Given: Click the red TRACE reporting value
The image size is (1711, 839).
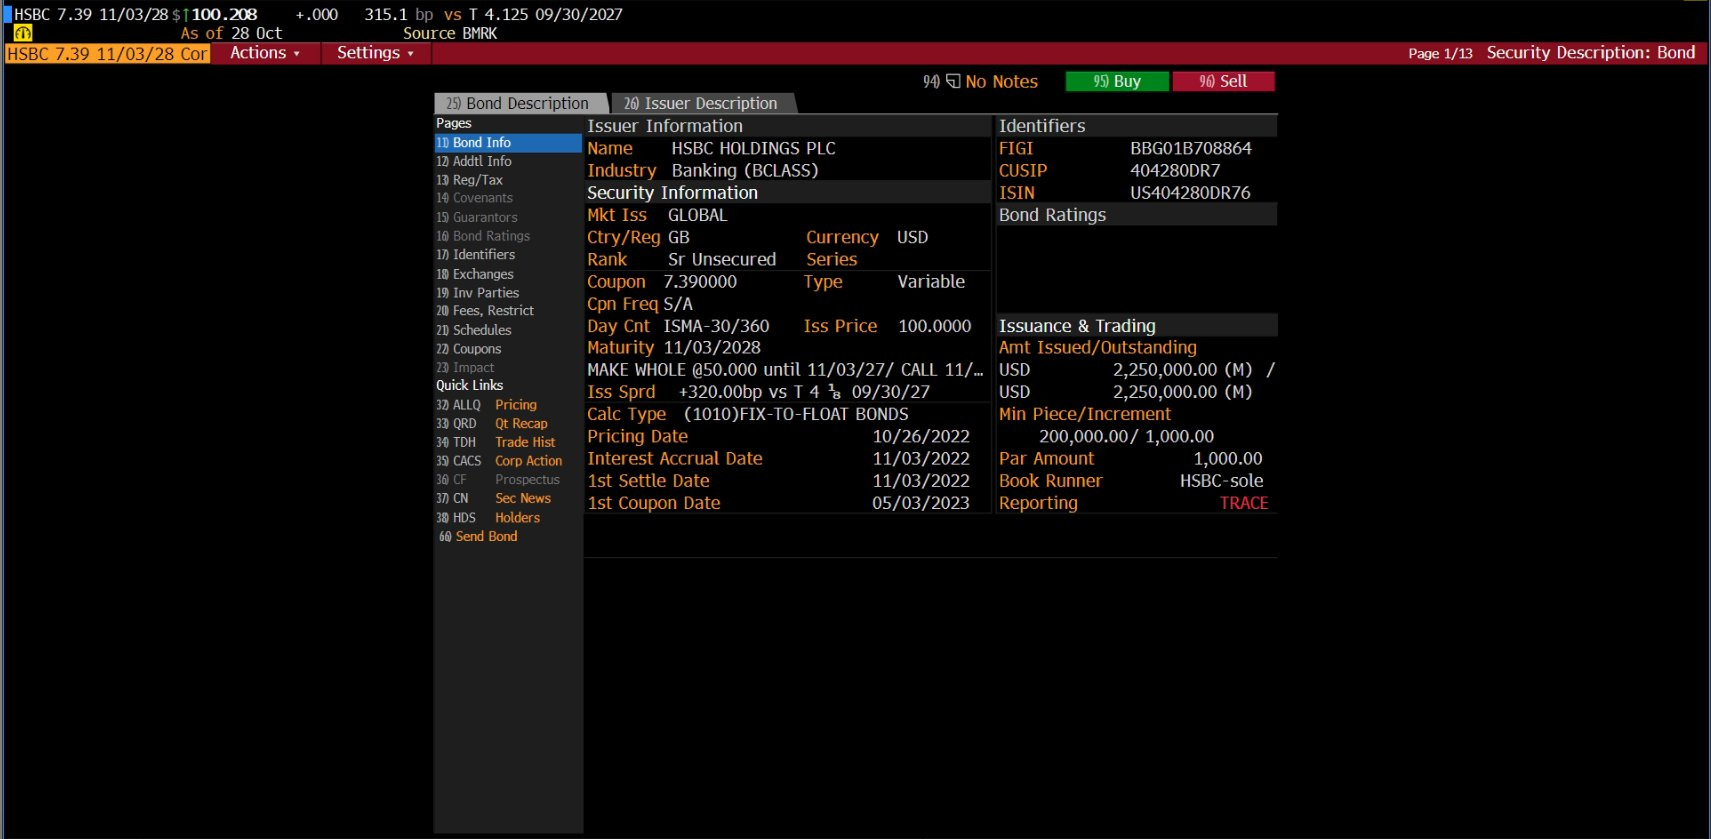Looking at the screenshot, I should (1244, 503).
